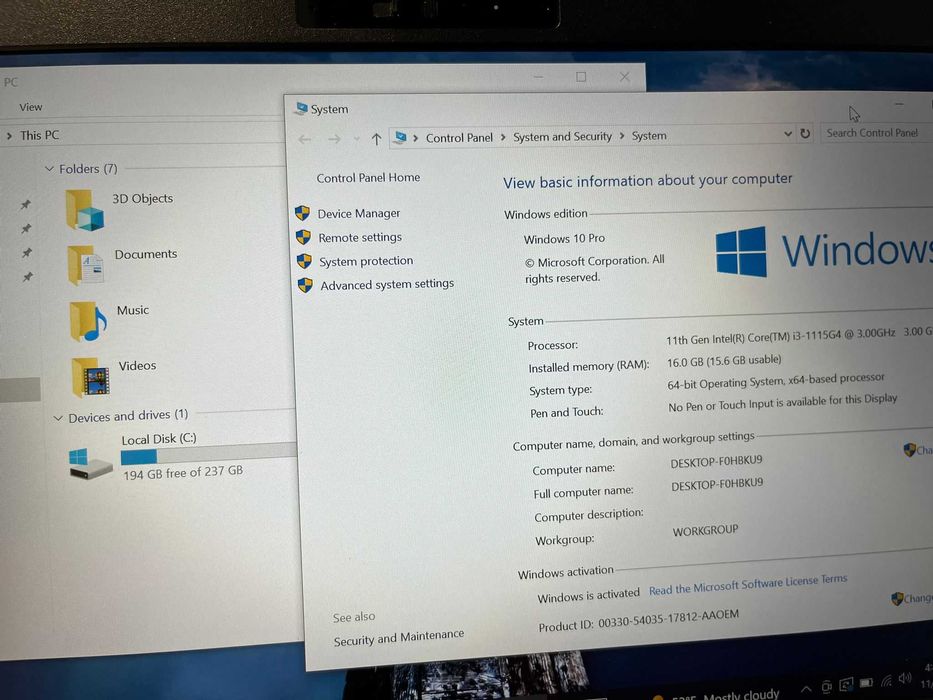933x700 pixels.
Task: Click System in the breadcrumb path
Action: [x=649, y=136]
